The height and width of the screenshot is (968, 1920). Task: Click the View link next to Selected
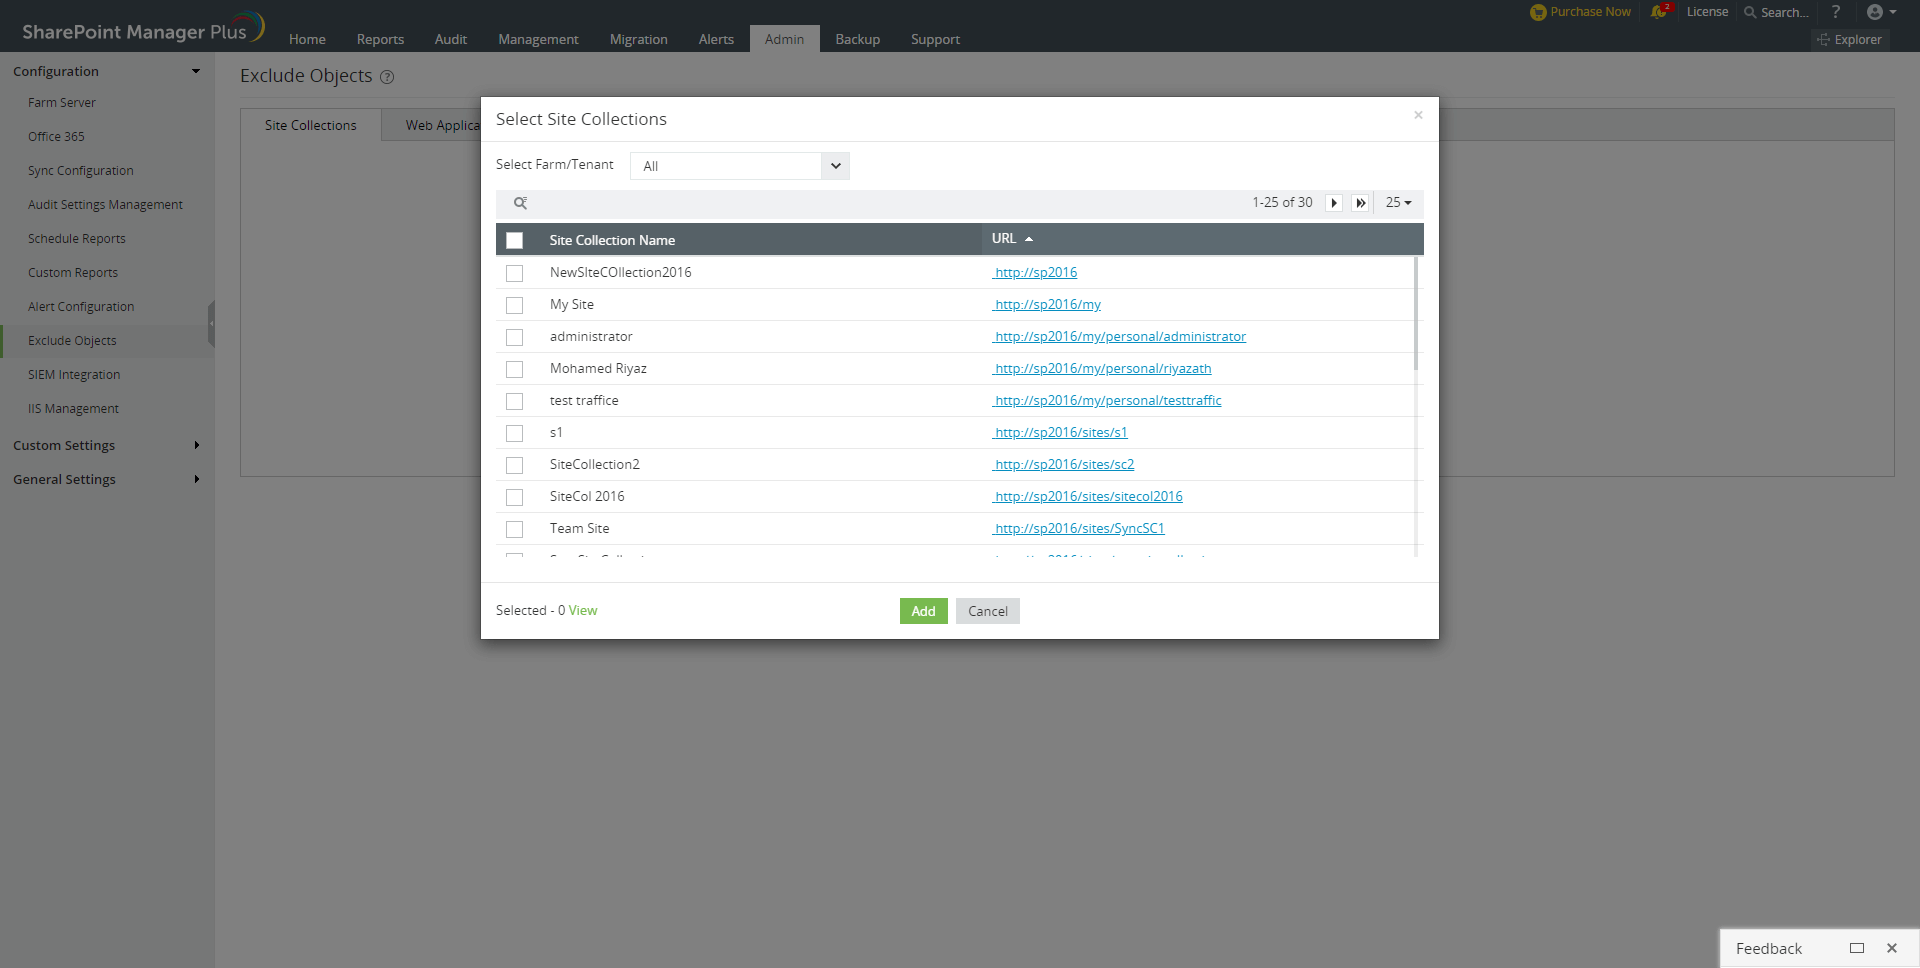tap(583, 610)
